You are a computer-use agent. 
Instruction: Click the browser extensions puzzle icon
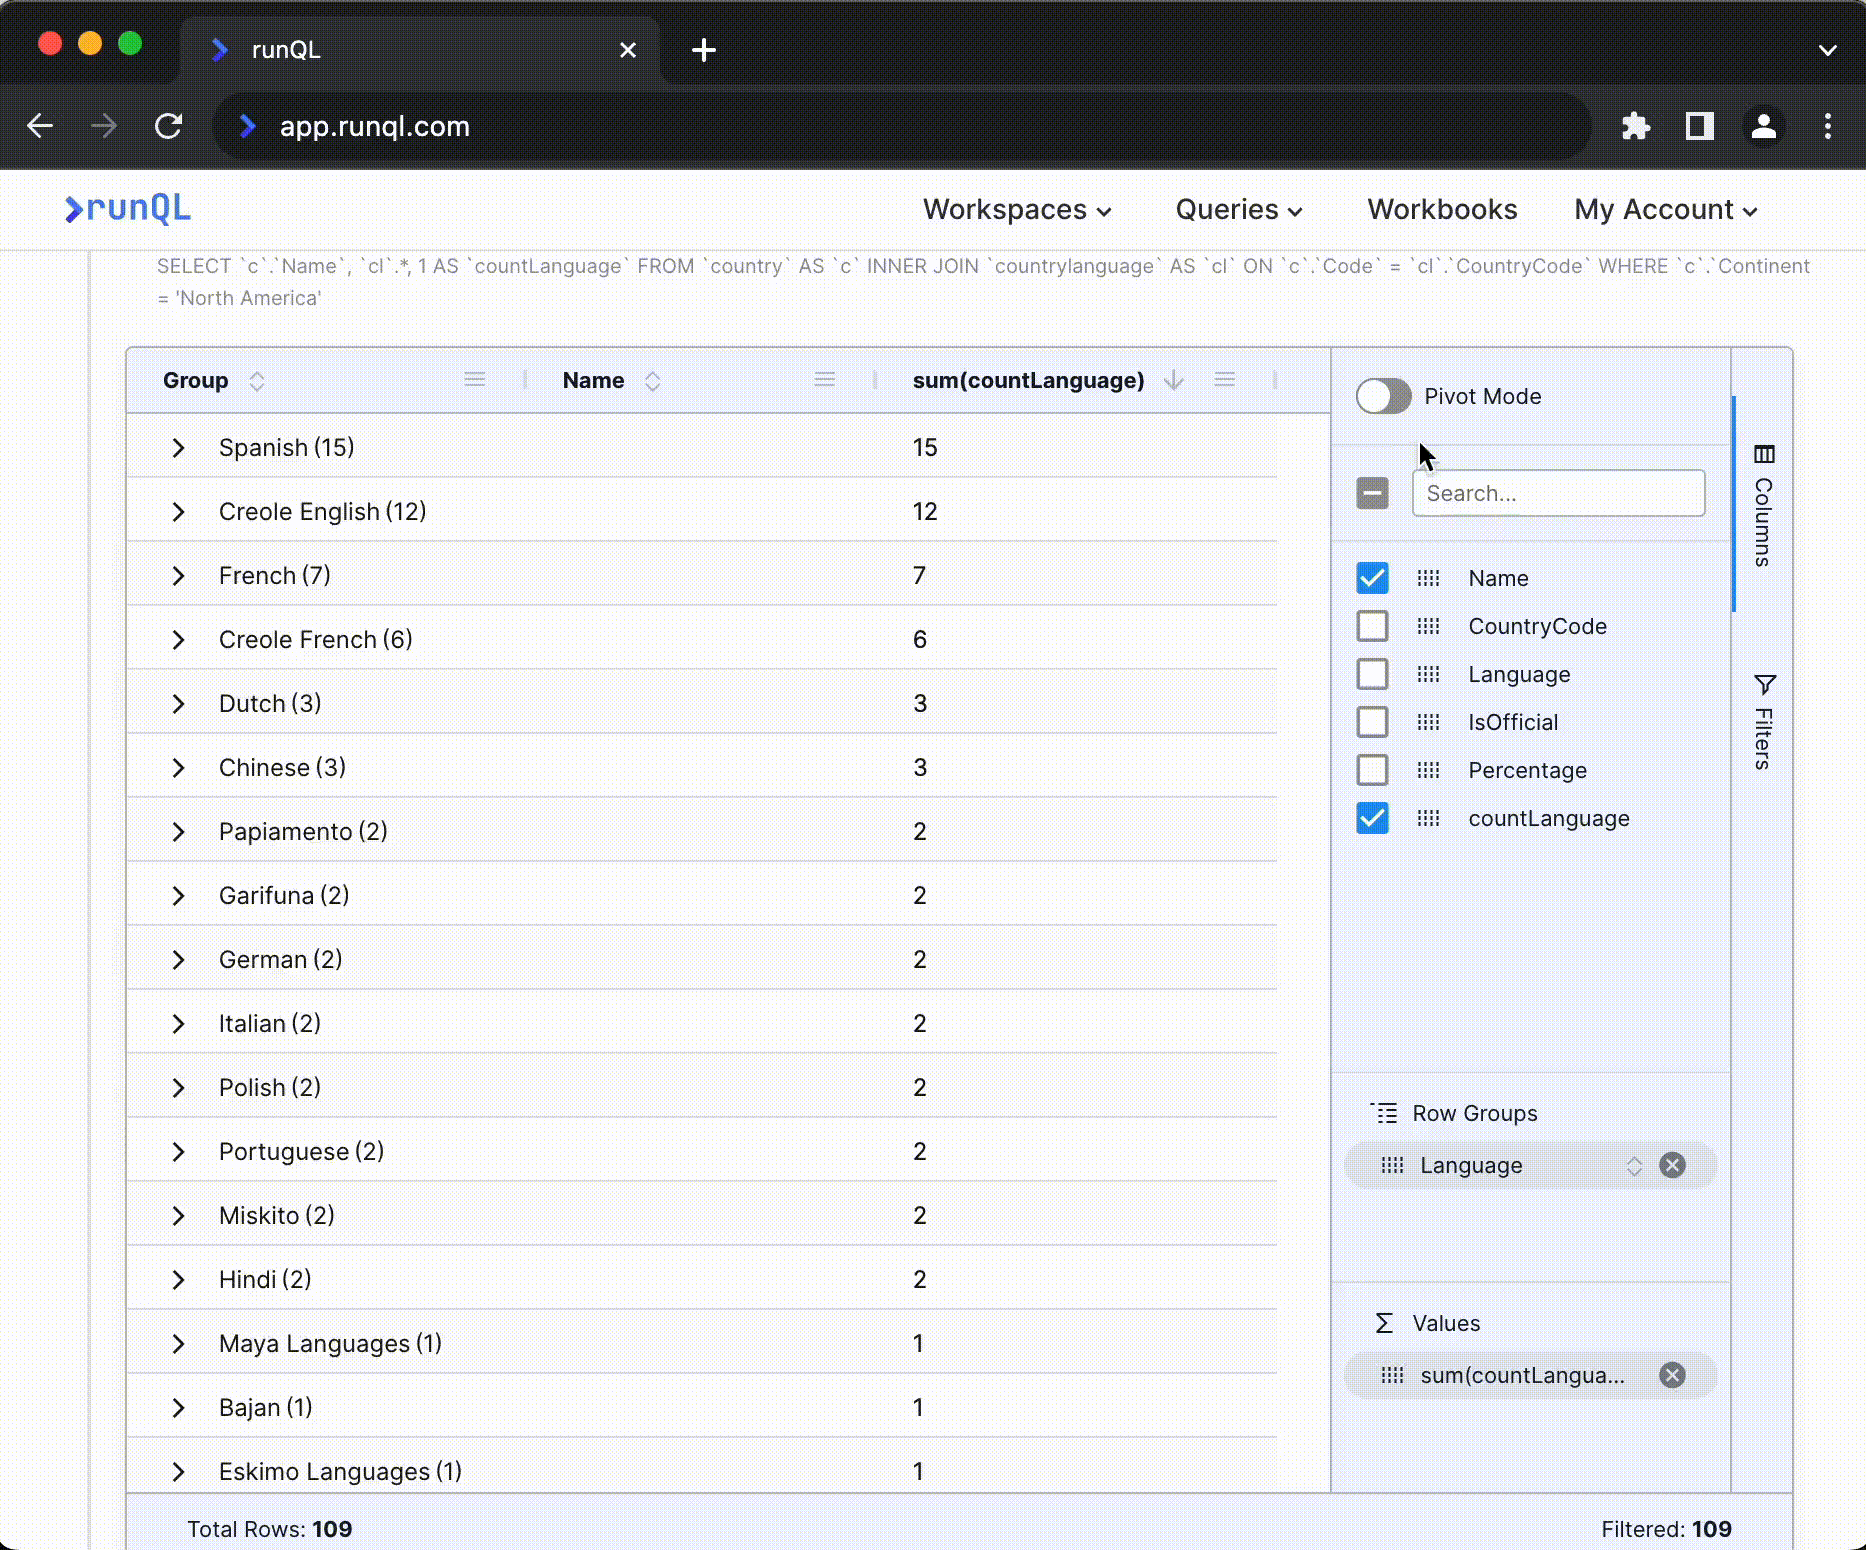1635,127
